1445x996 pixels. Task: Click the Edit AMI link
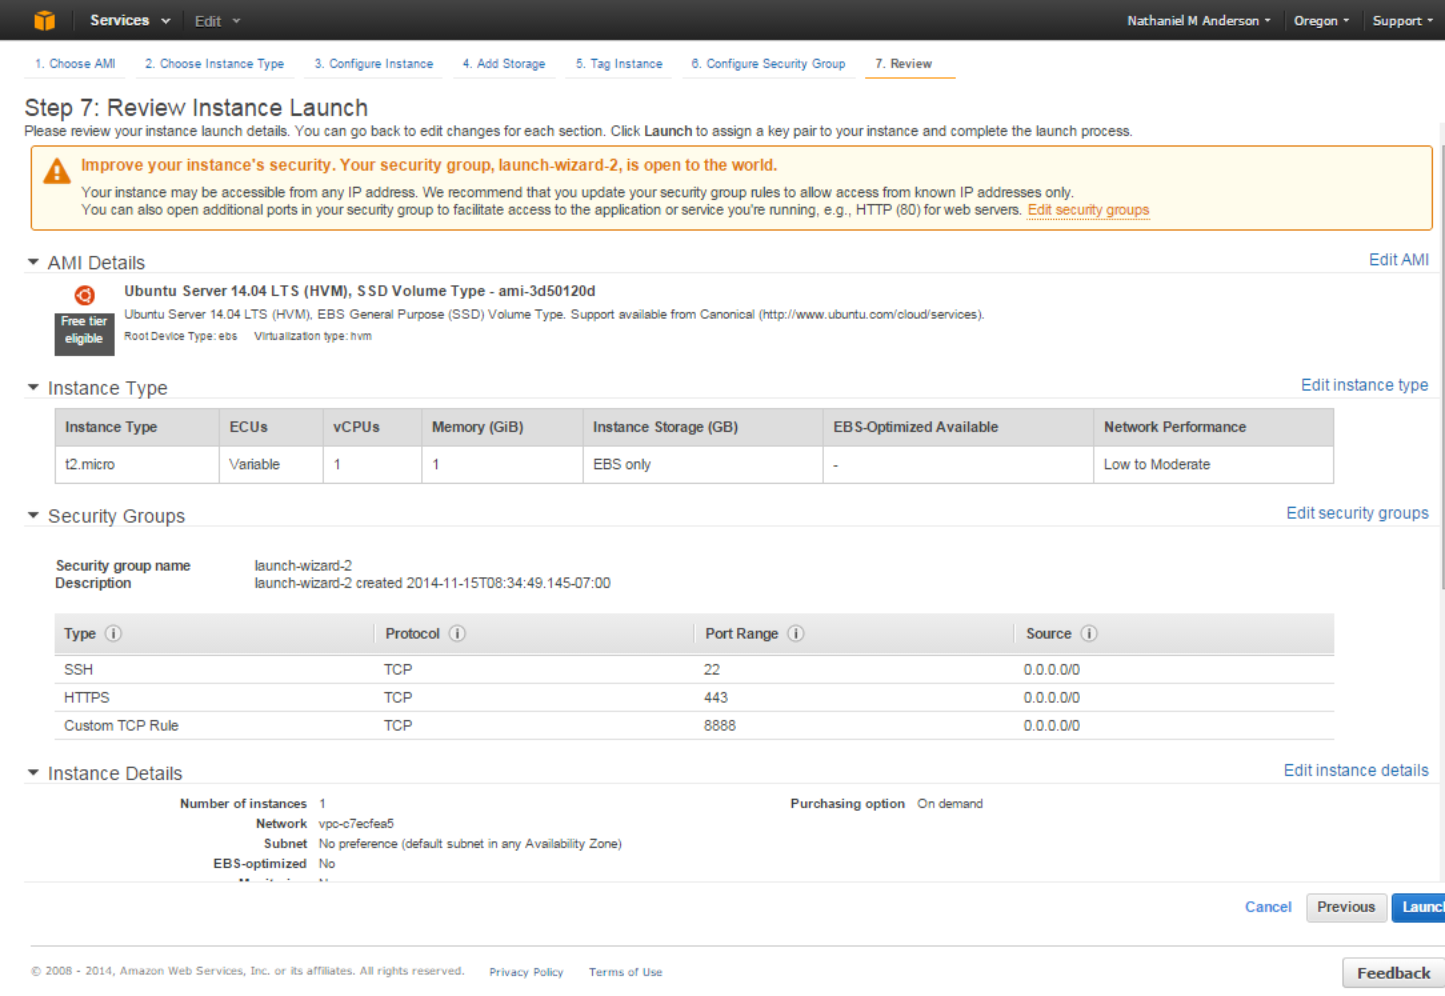[x=1398, y=260]
